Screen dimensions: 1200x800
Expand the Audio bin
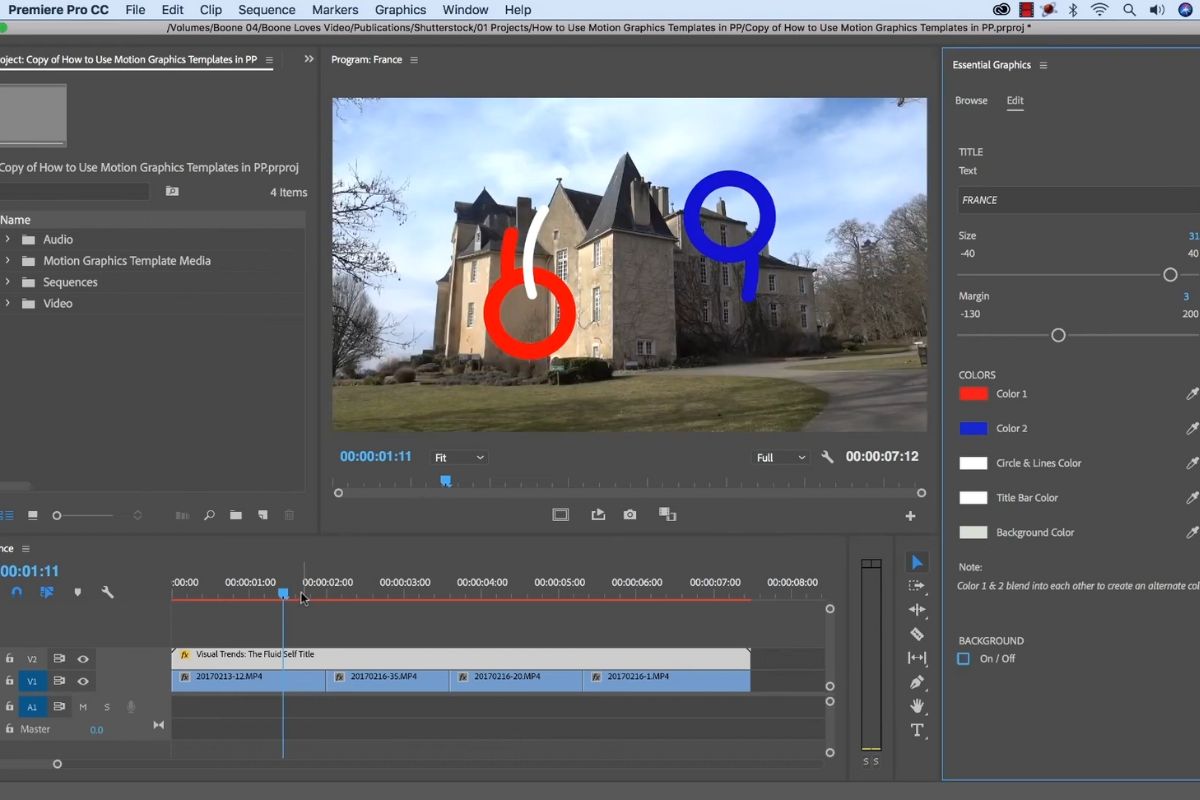[8, 240]
